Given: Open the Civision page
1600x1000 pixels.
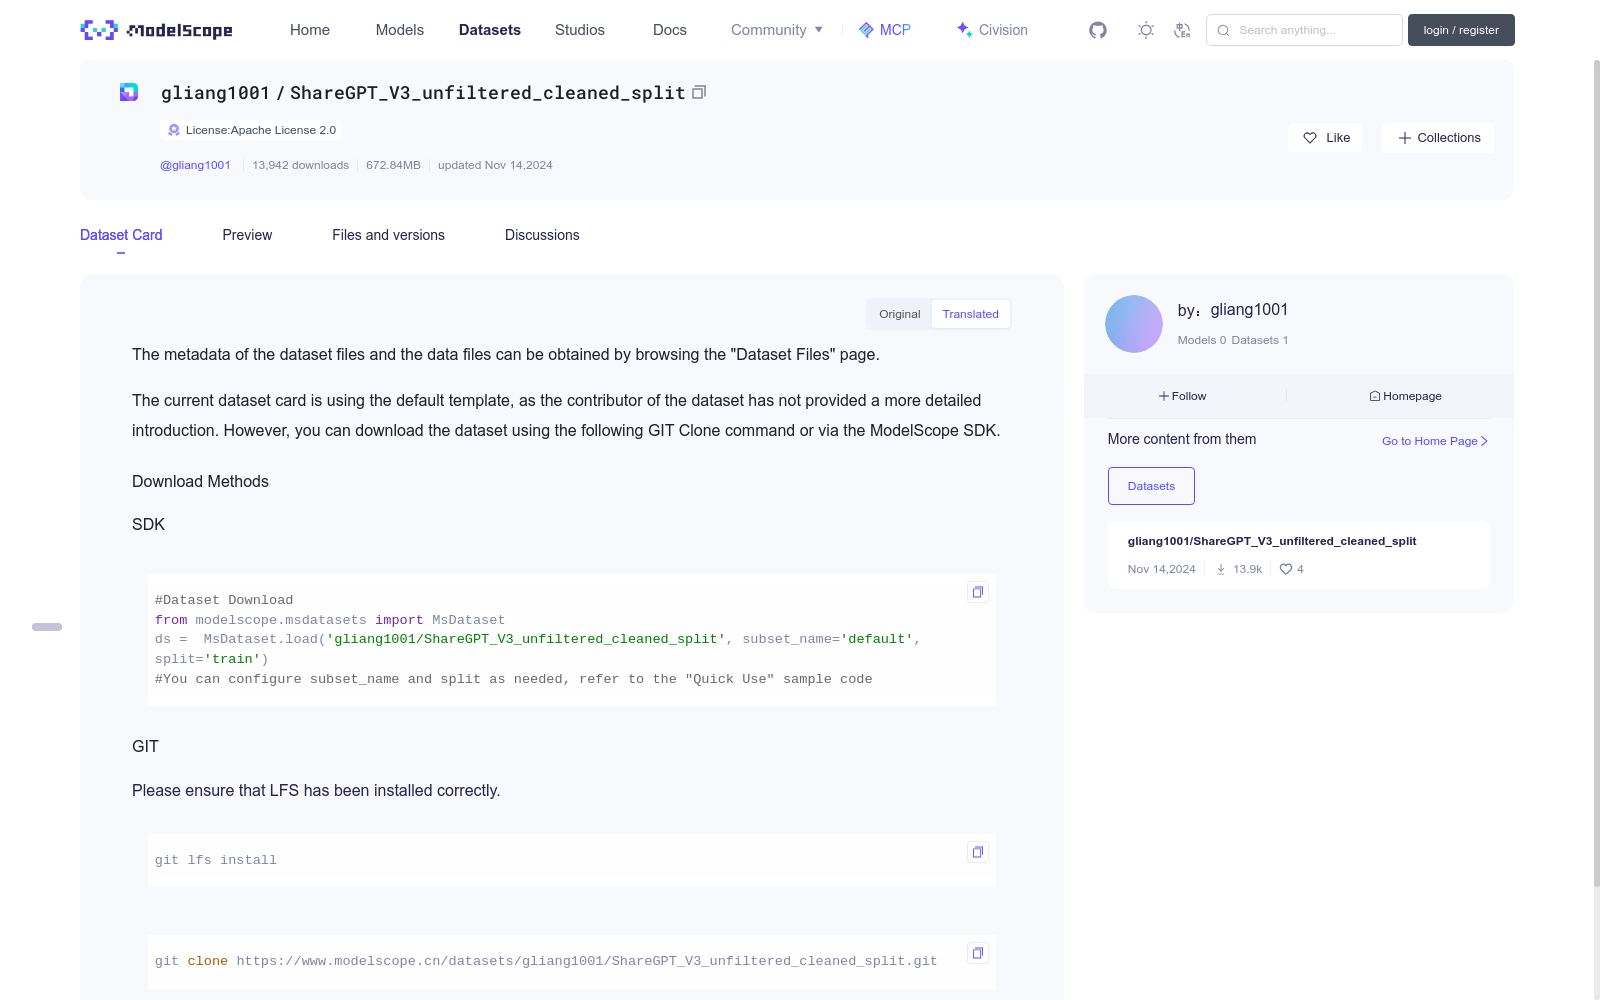Looking at the screenshot, I should [992, 30].
